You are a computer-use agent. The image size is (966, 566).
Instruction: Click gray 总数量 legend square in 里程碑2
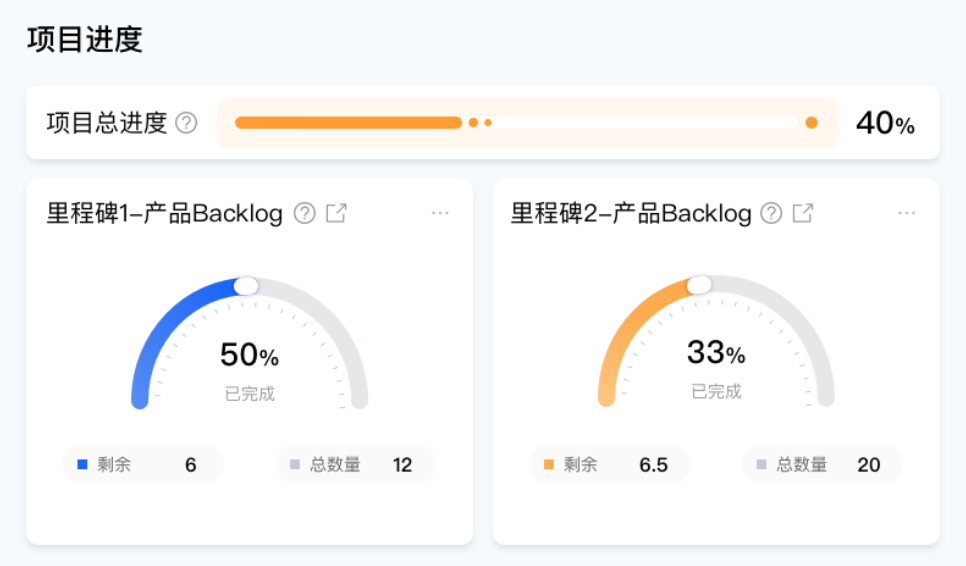click(761, 464)
